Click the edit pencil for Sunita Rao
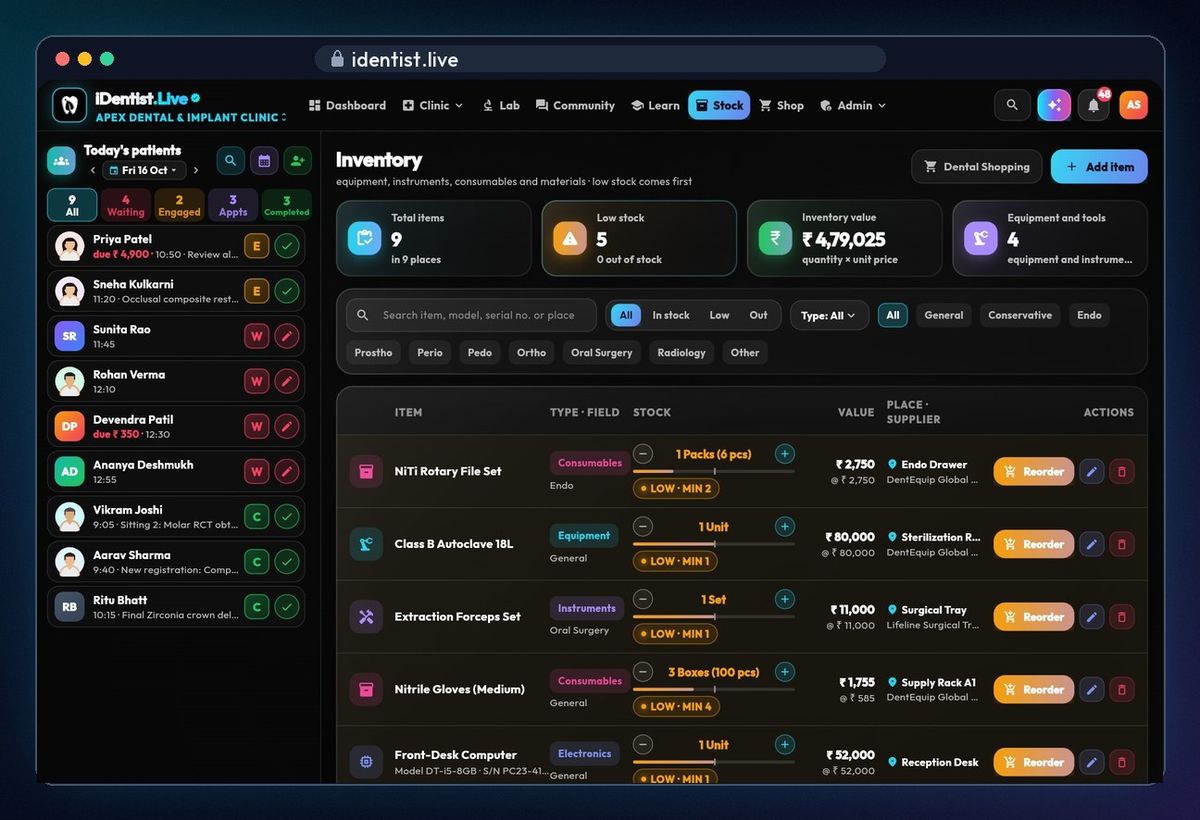This screenshot has height=820, width=1200. [287, 336]
